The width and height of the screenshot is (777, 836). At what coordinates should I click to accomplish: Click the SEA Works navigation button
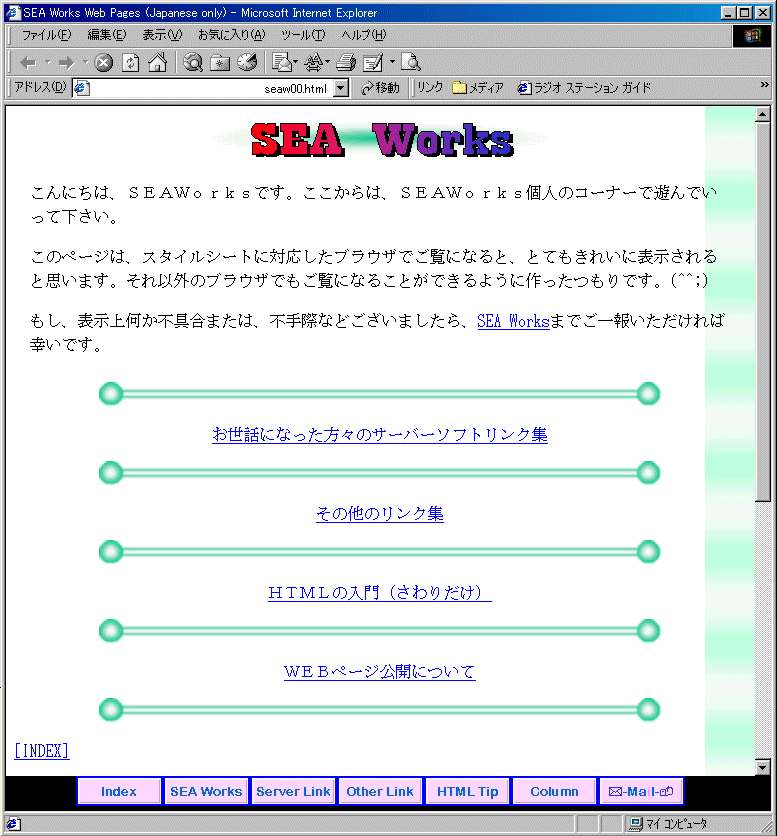206,791
